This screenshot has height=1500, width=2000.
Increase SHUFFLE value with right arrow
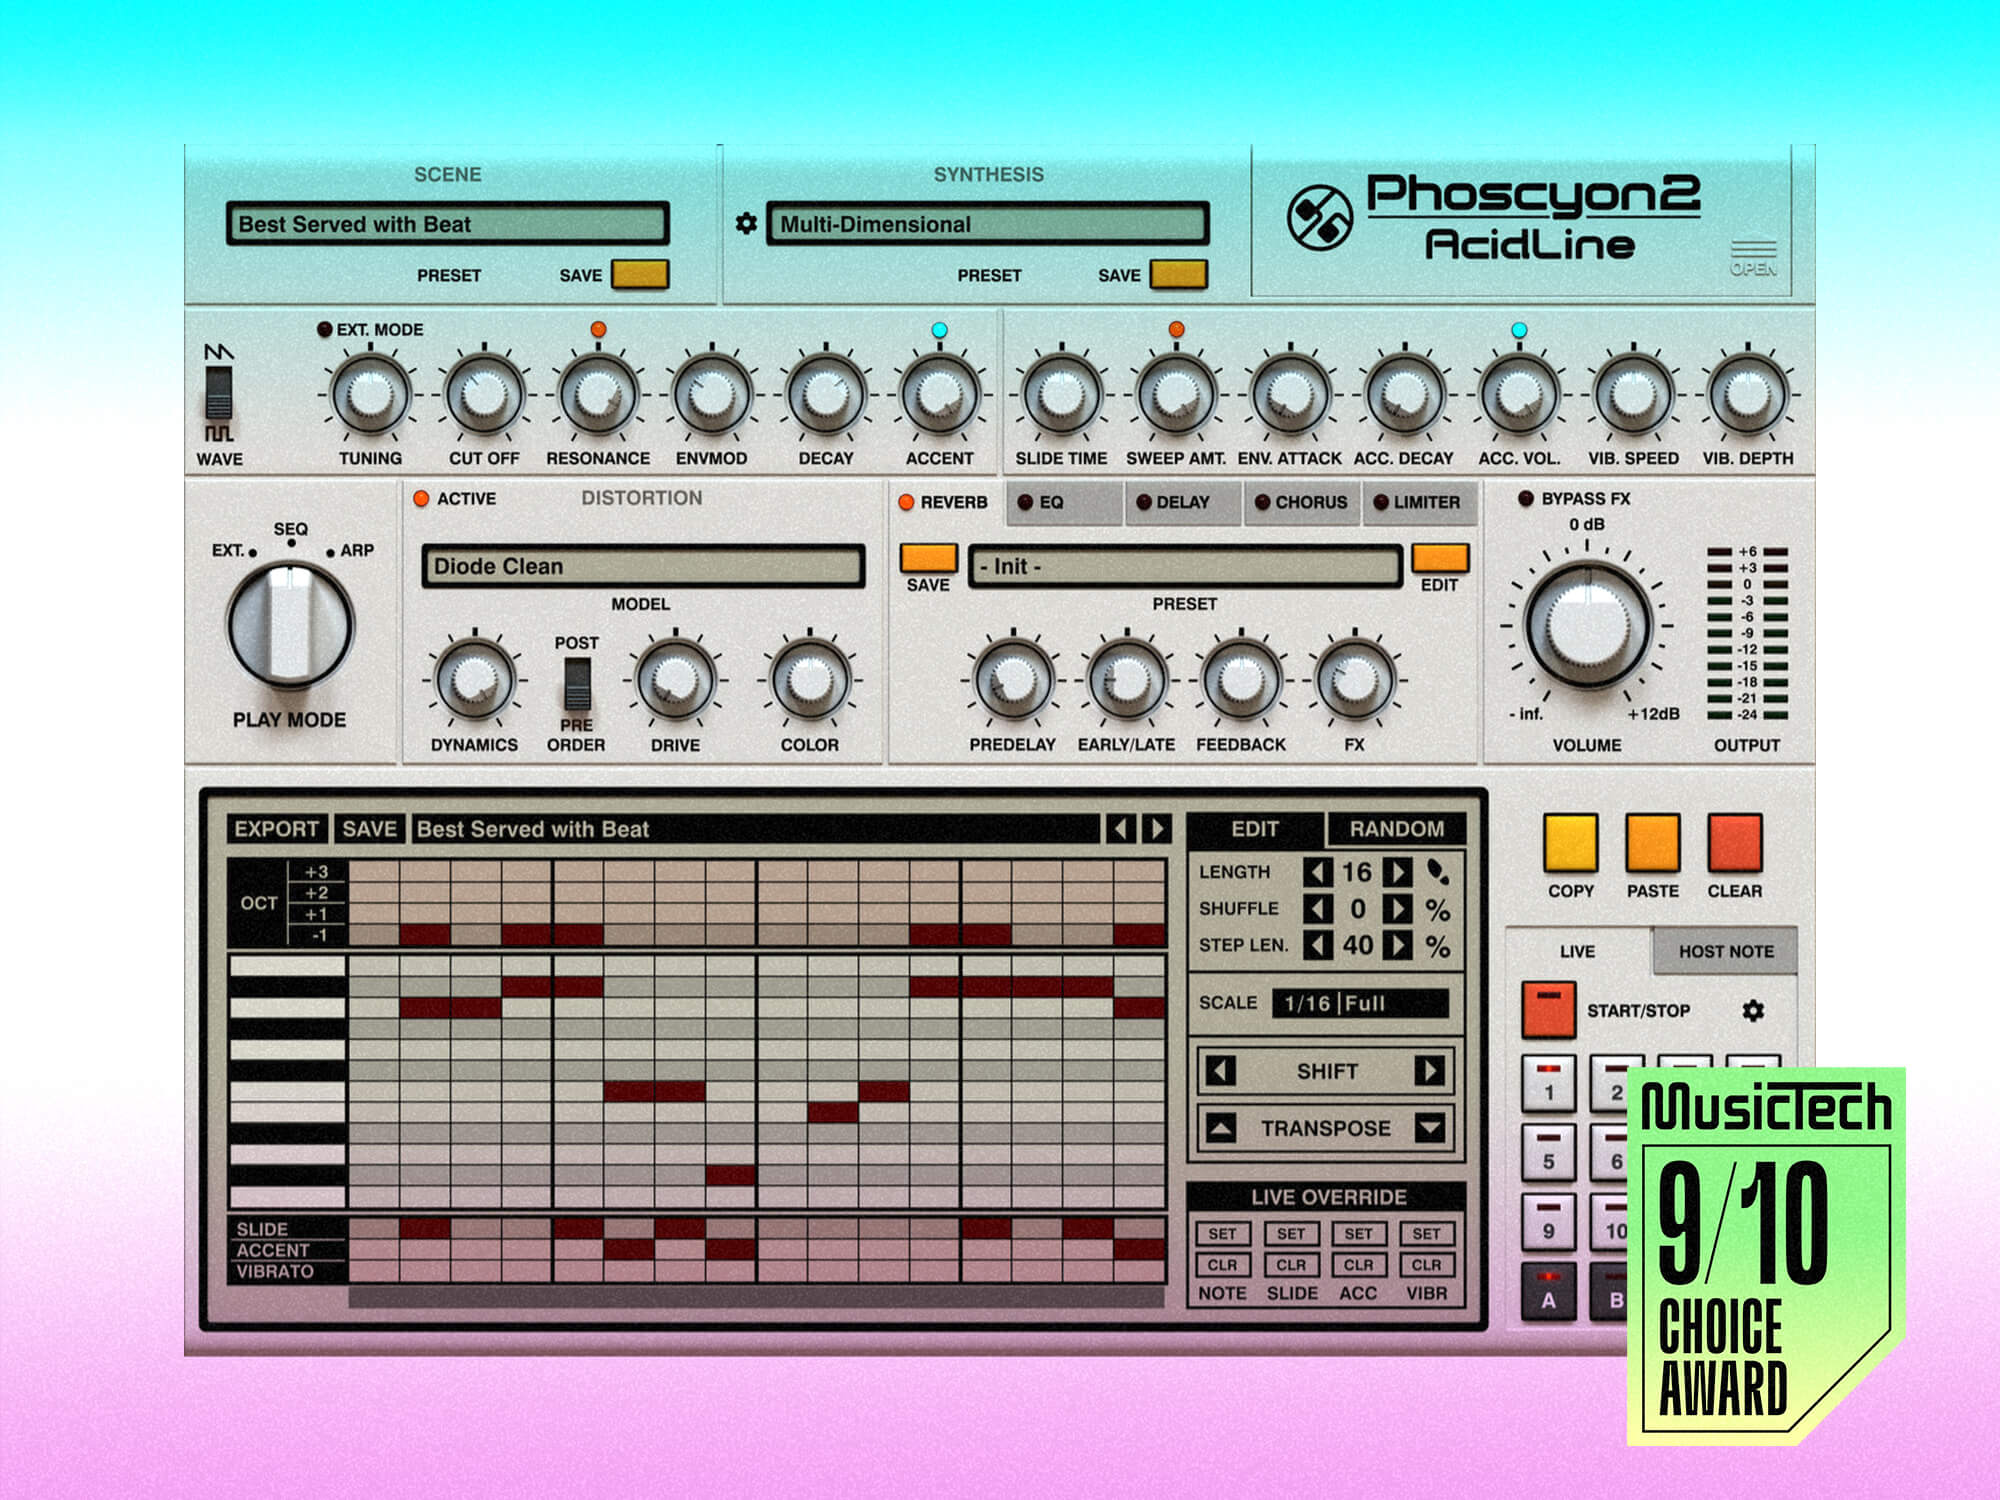[1398, 908]
